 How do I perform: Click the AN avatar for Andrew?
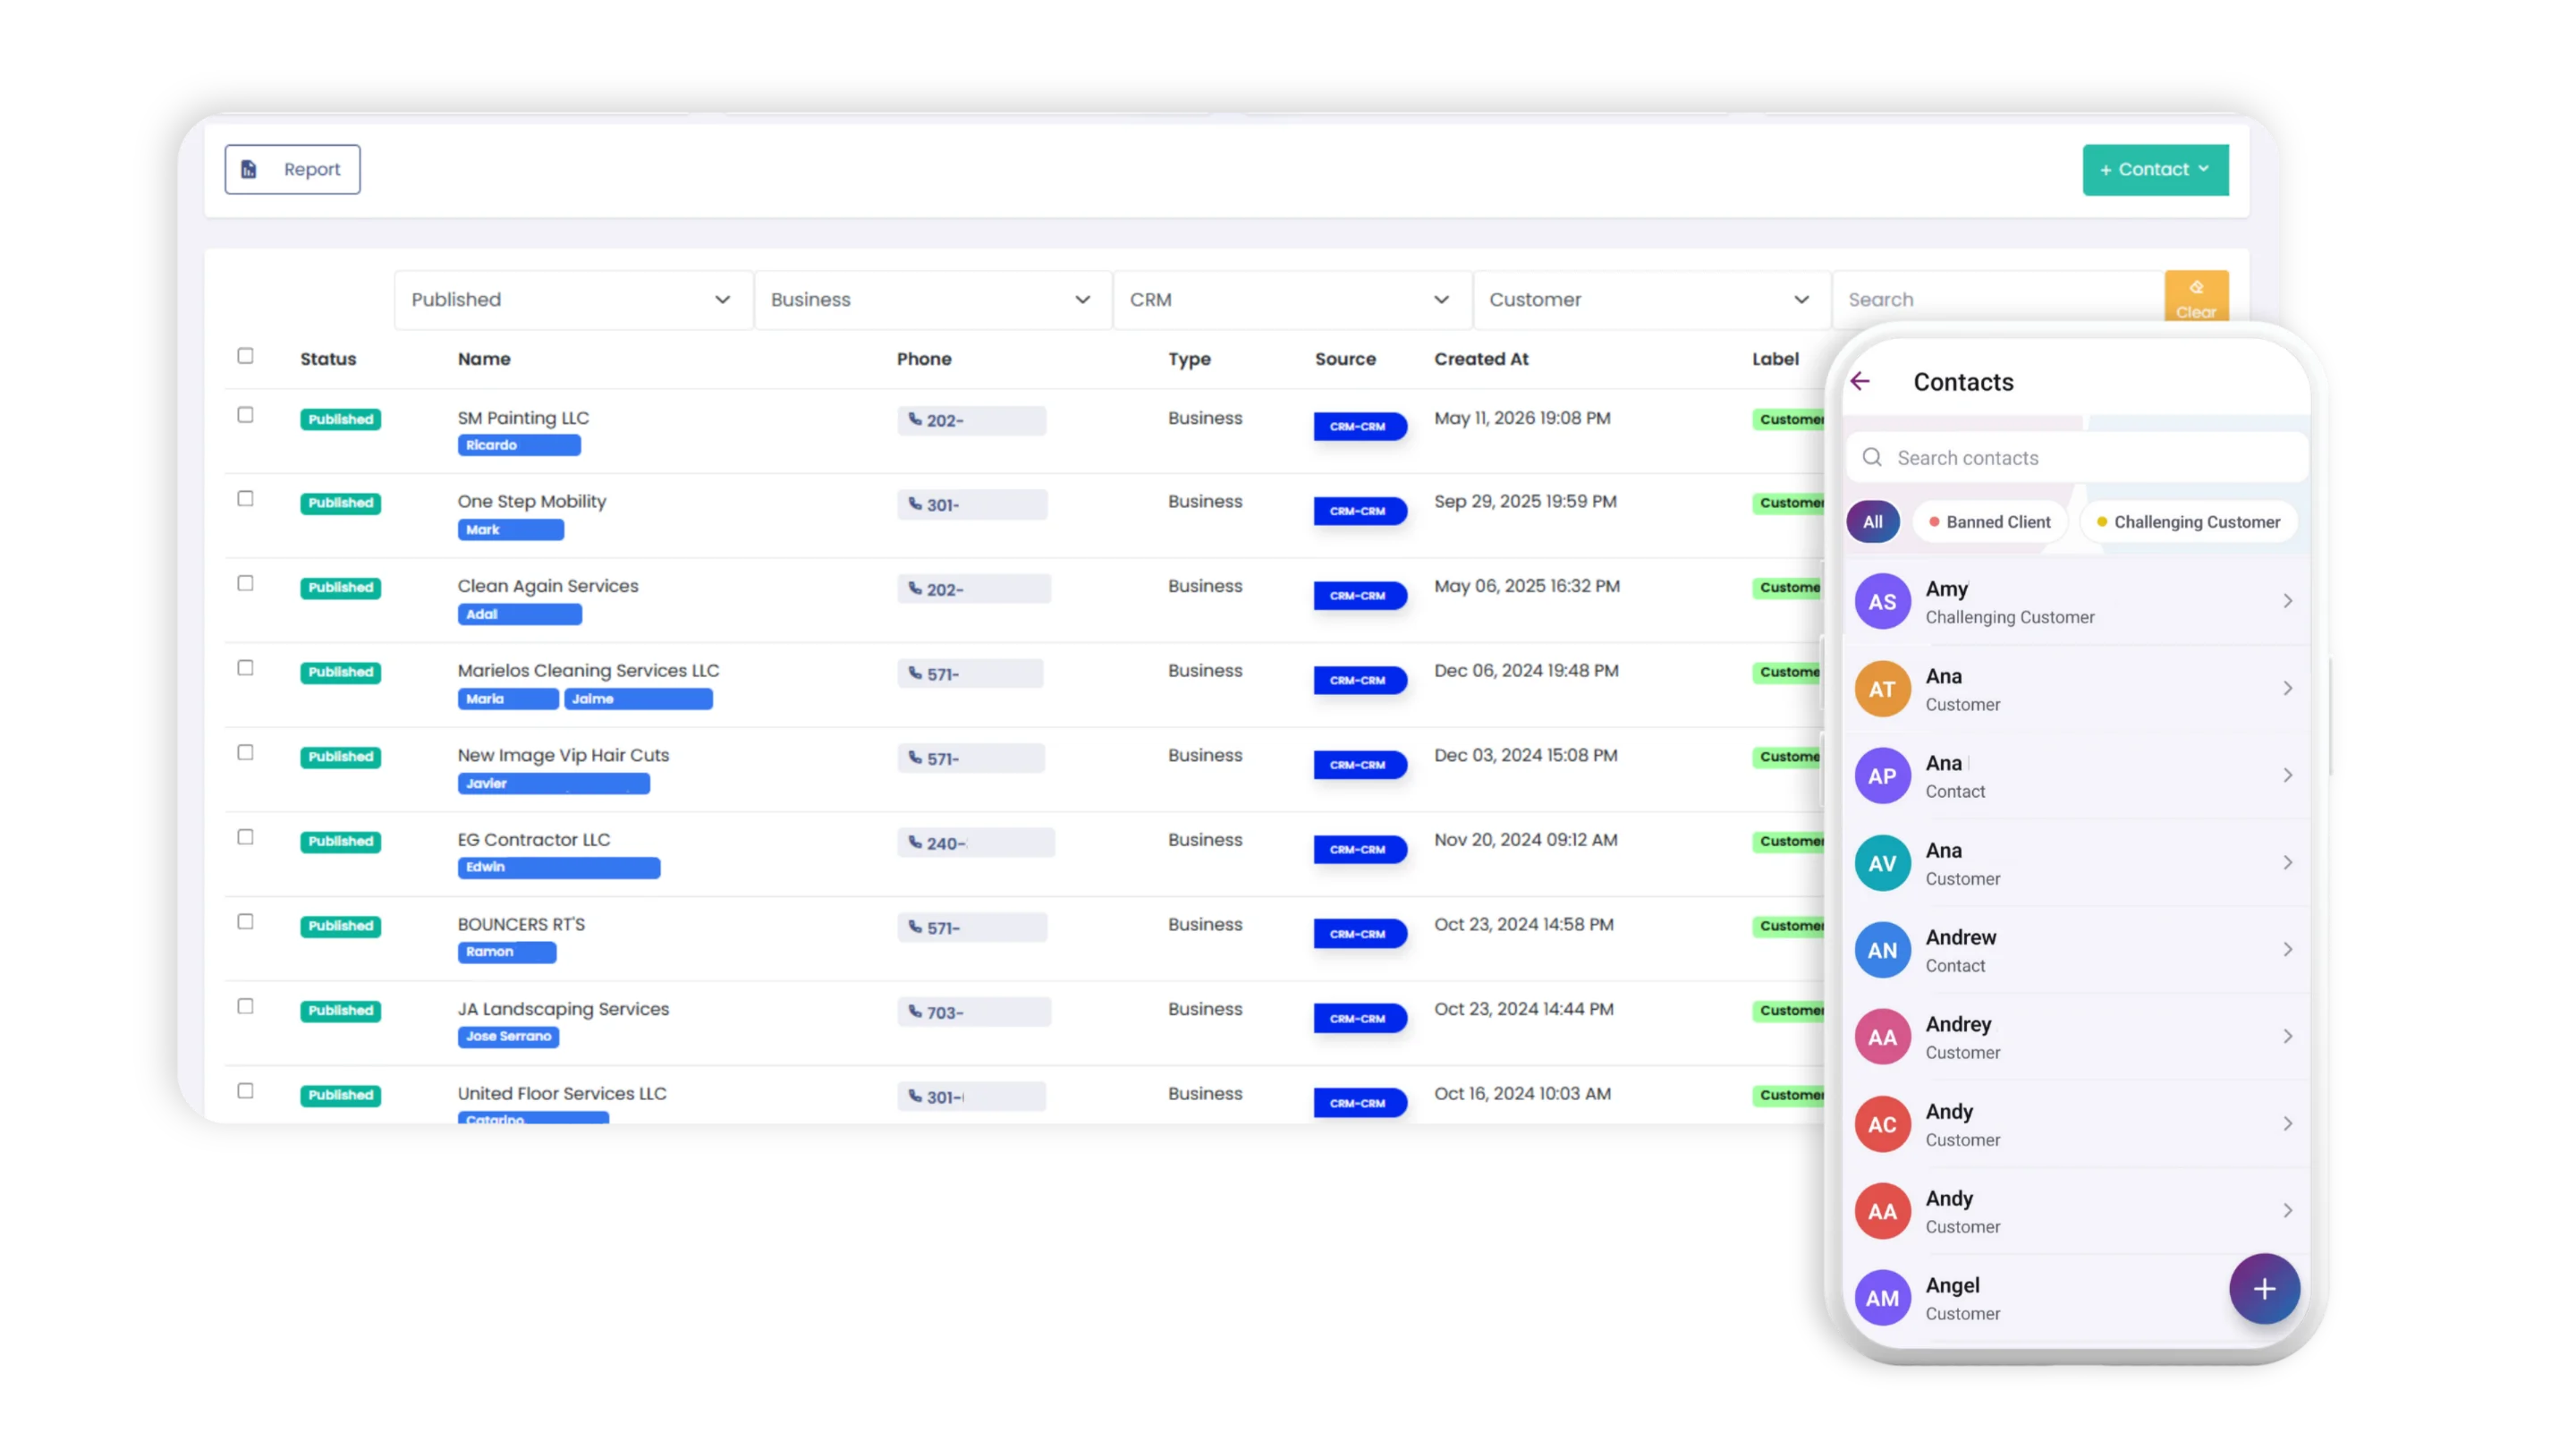pos(1882,950)
